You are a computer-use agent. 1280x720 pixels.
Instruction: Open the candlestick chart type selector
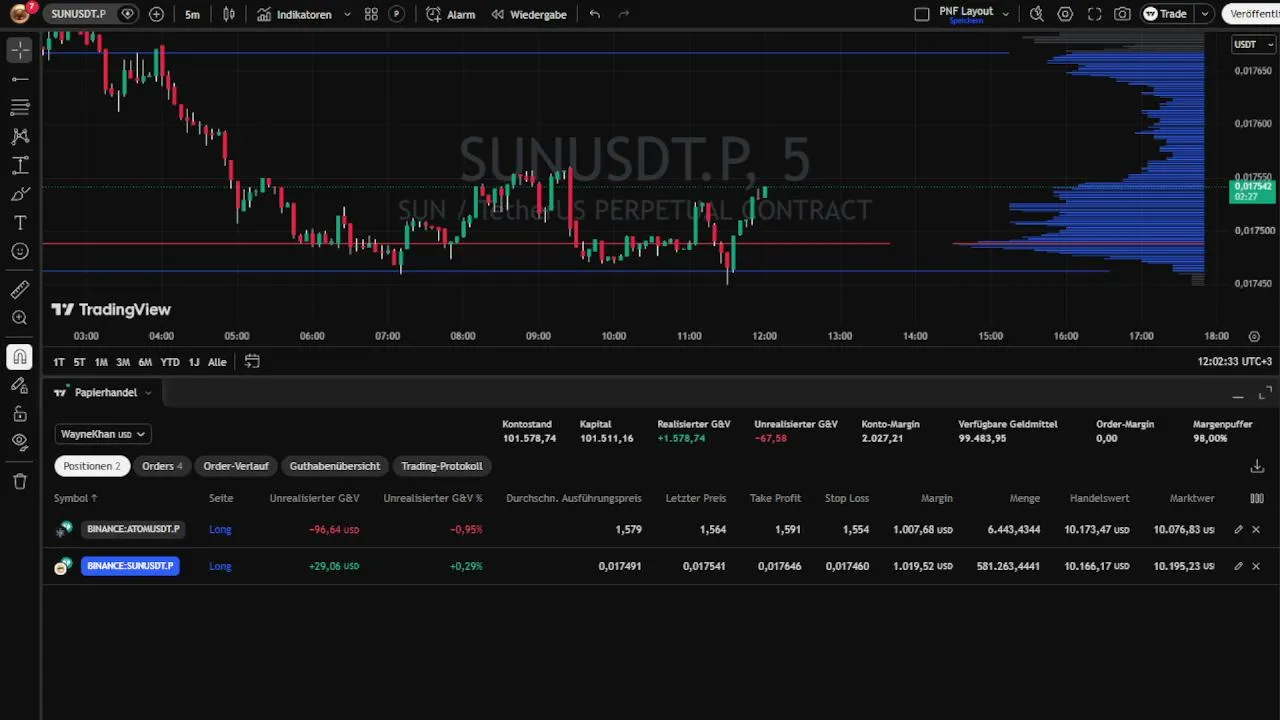pyautogui.click(x=229, y=14)
